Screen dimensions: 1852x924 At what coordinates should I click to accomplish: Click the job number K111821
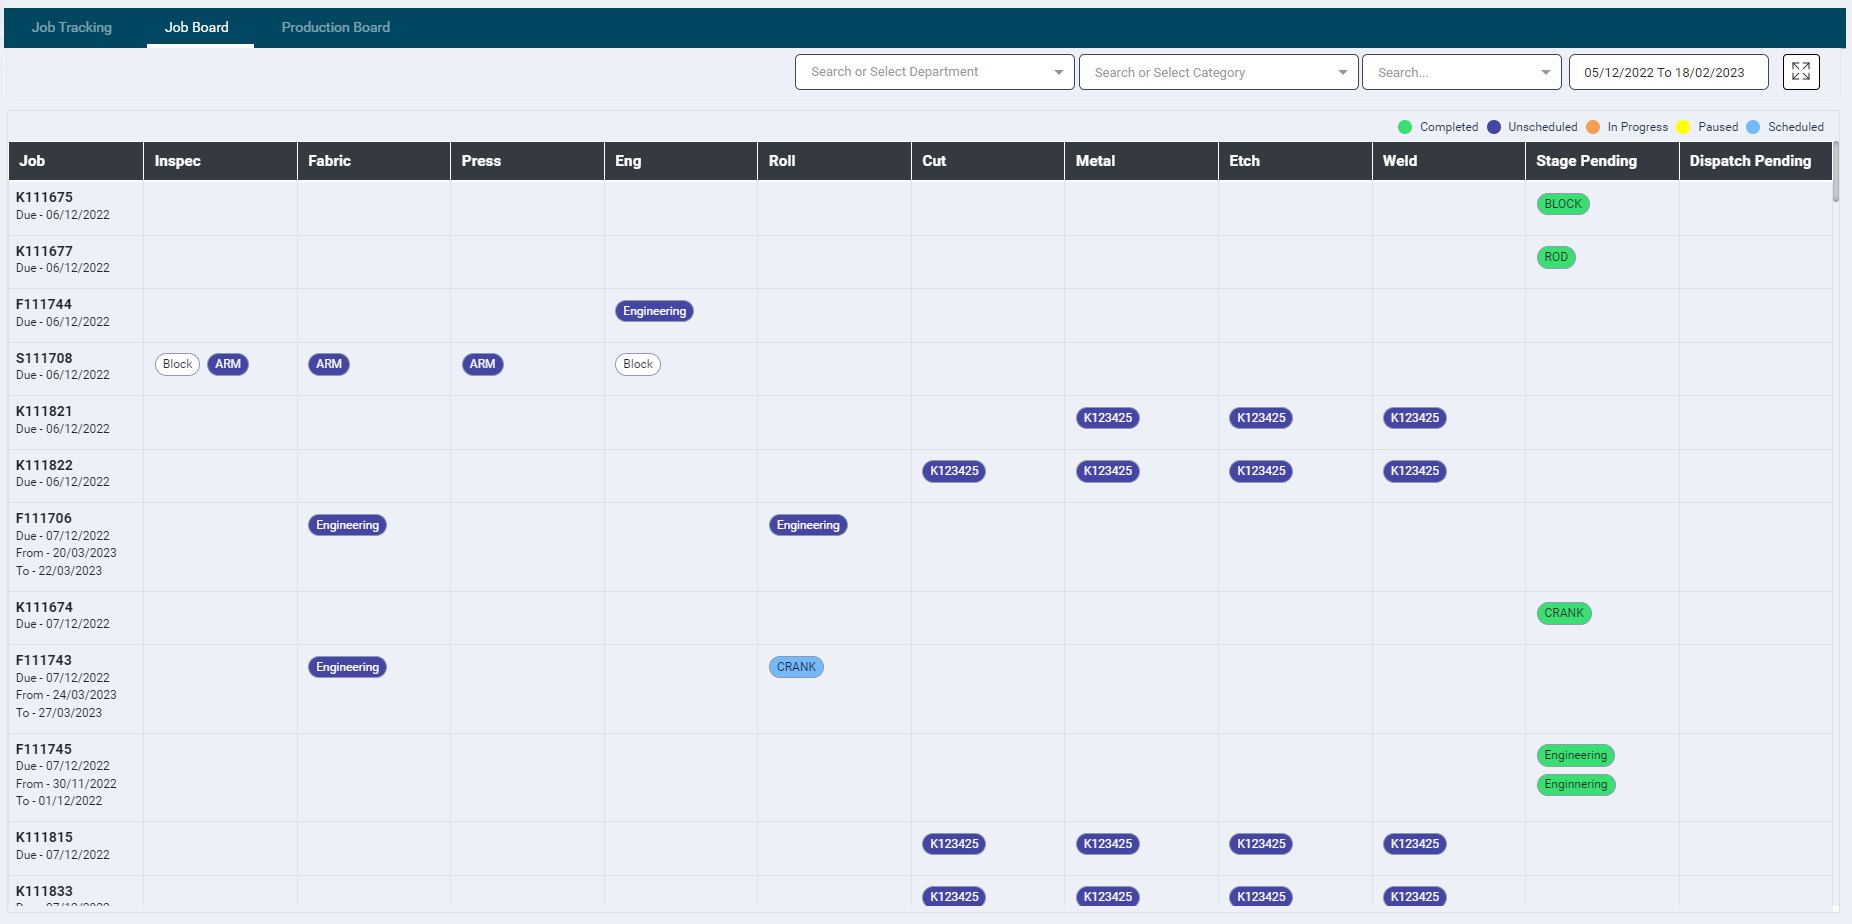(x=44, y=411)
